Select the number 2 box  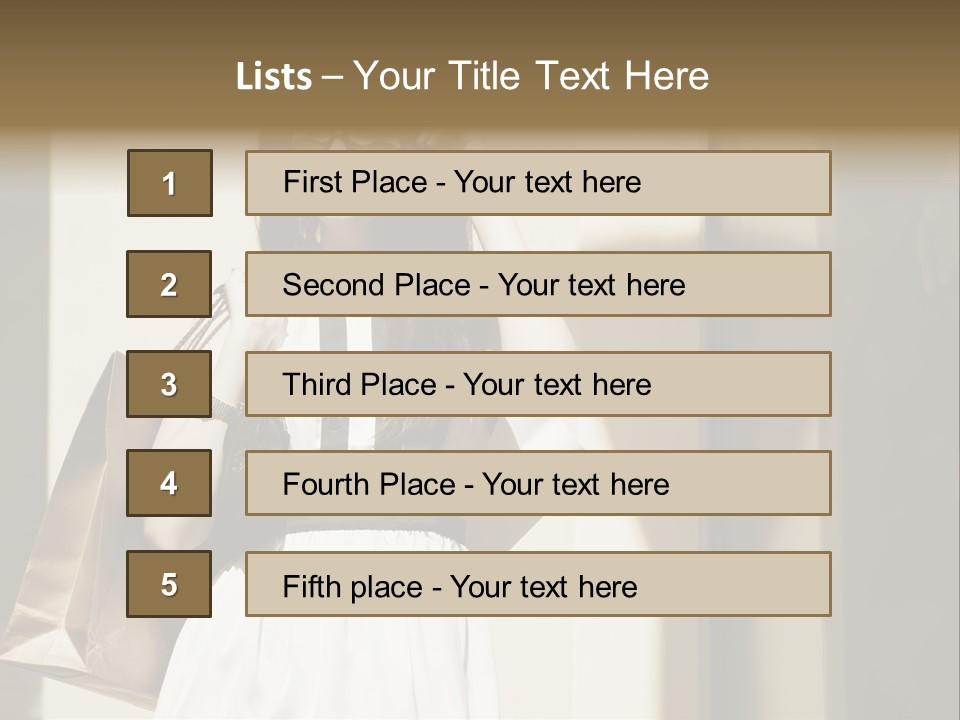(x=169, y=284)
